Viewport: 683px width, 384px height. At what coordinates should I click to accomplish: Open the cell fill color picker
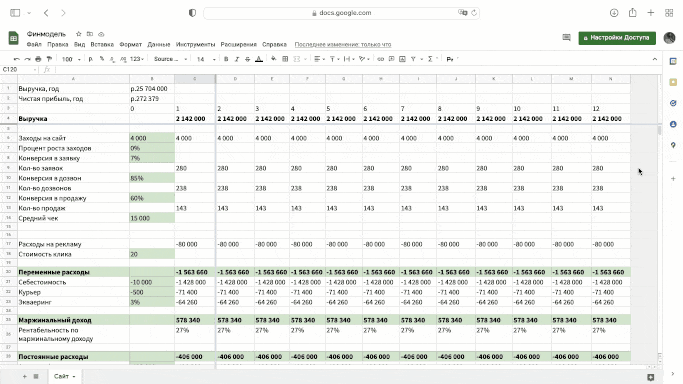(x=274, y=59)
